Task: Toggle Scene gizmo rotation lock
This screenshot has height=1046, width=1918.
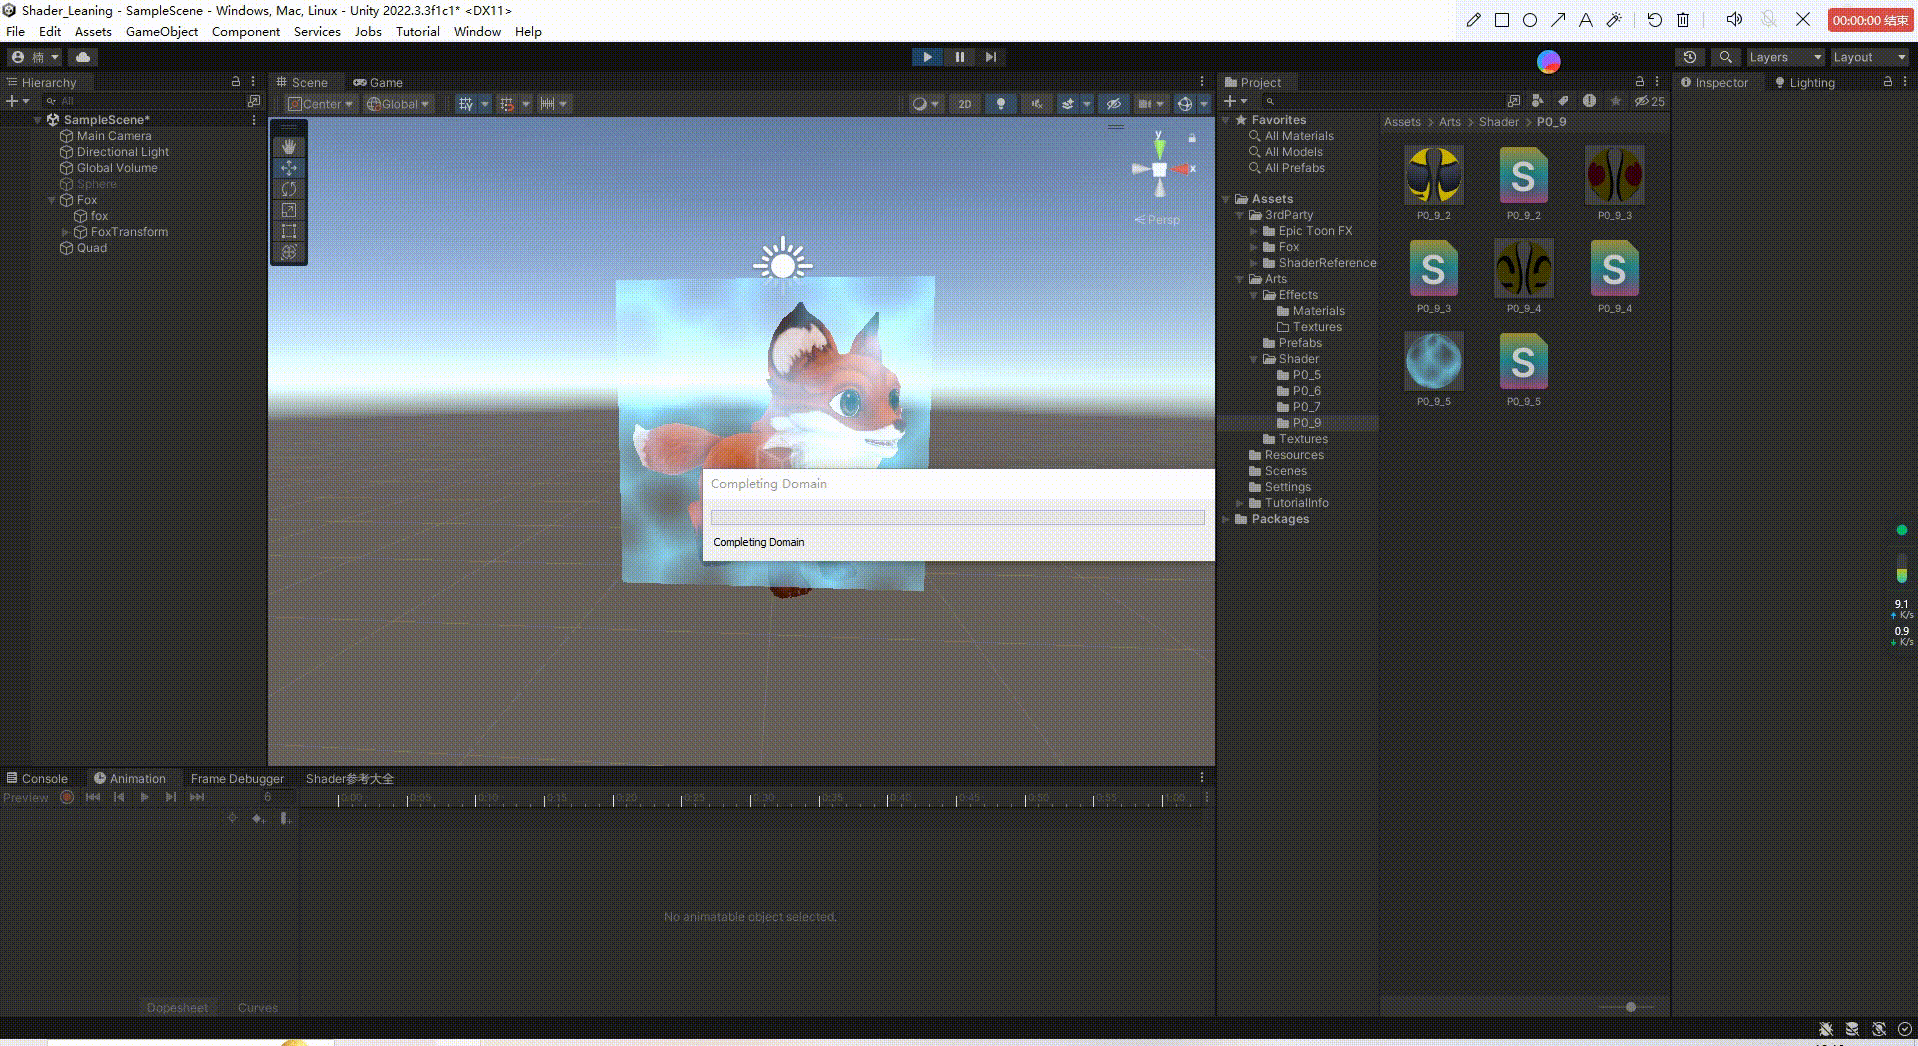Action: click(x=1192, y=138)
